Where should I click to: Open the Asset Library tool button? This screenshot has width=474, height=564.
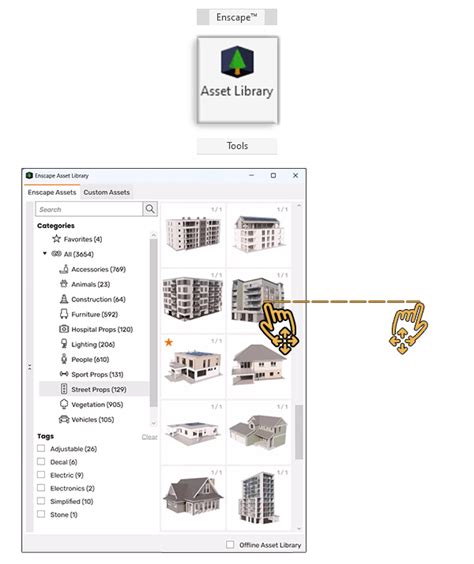(237, 80)
